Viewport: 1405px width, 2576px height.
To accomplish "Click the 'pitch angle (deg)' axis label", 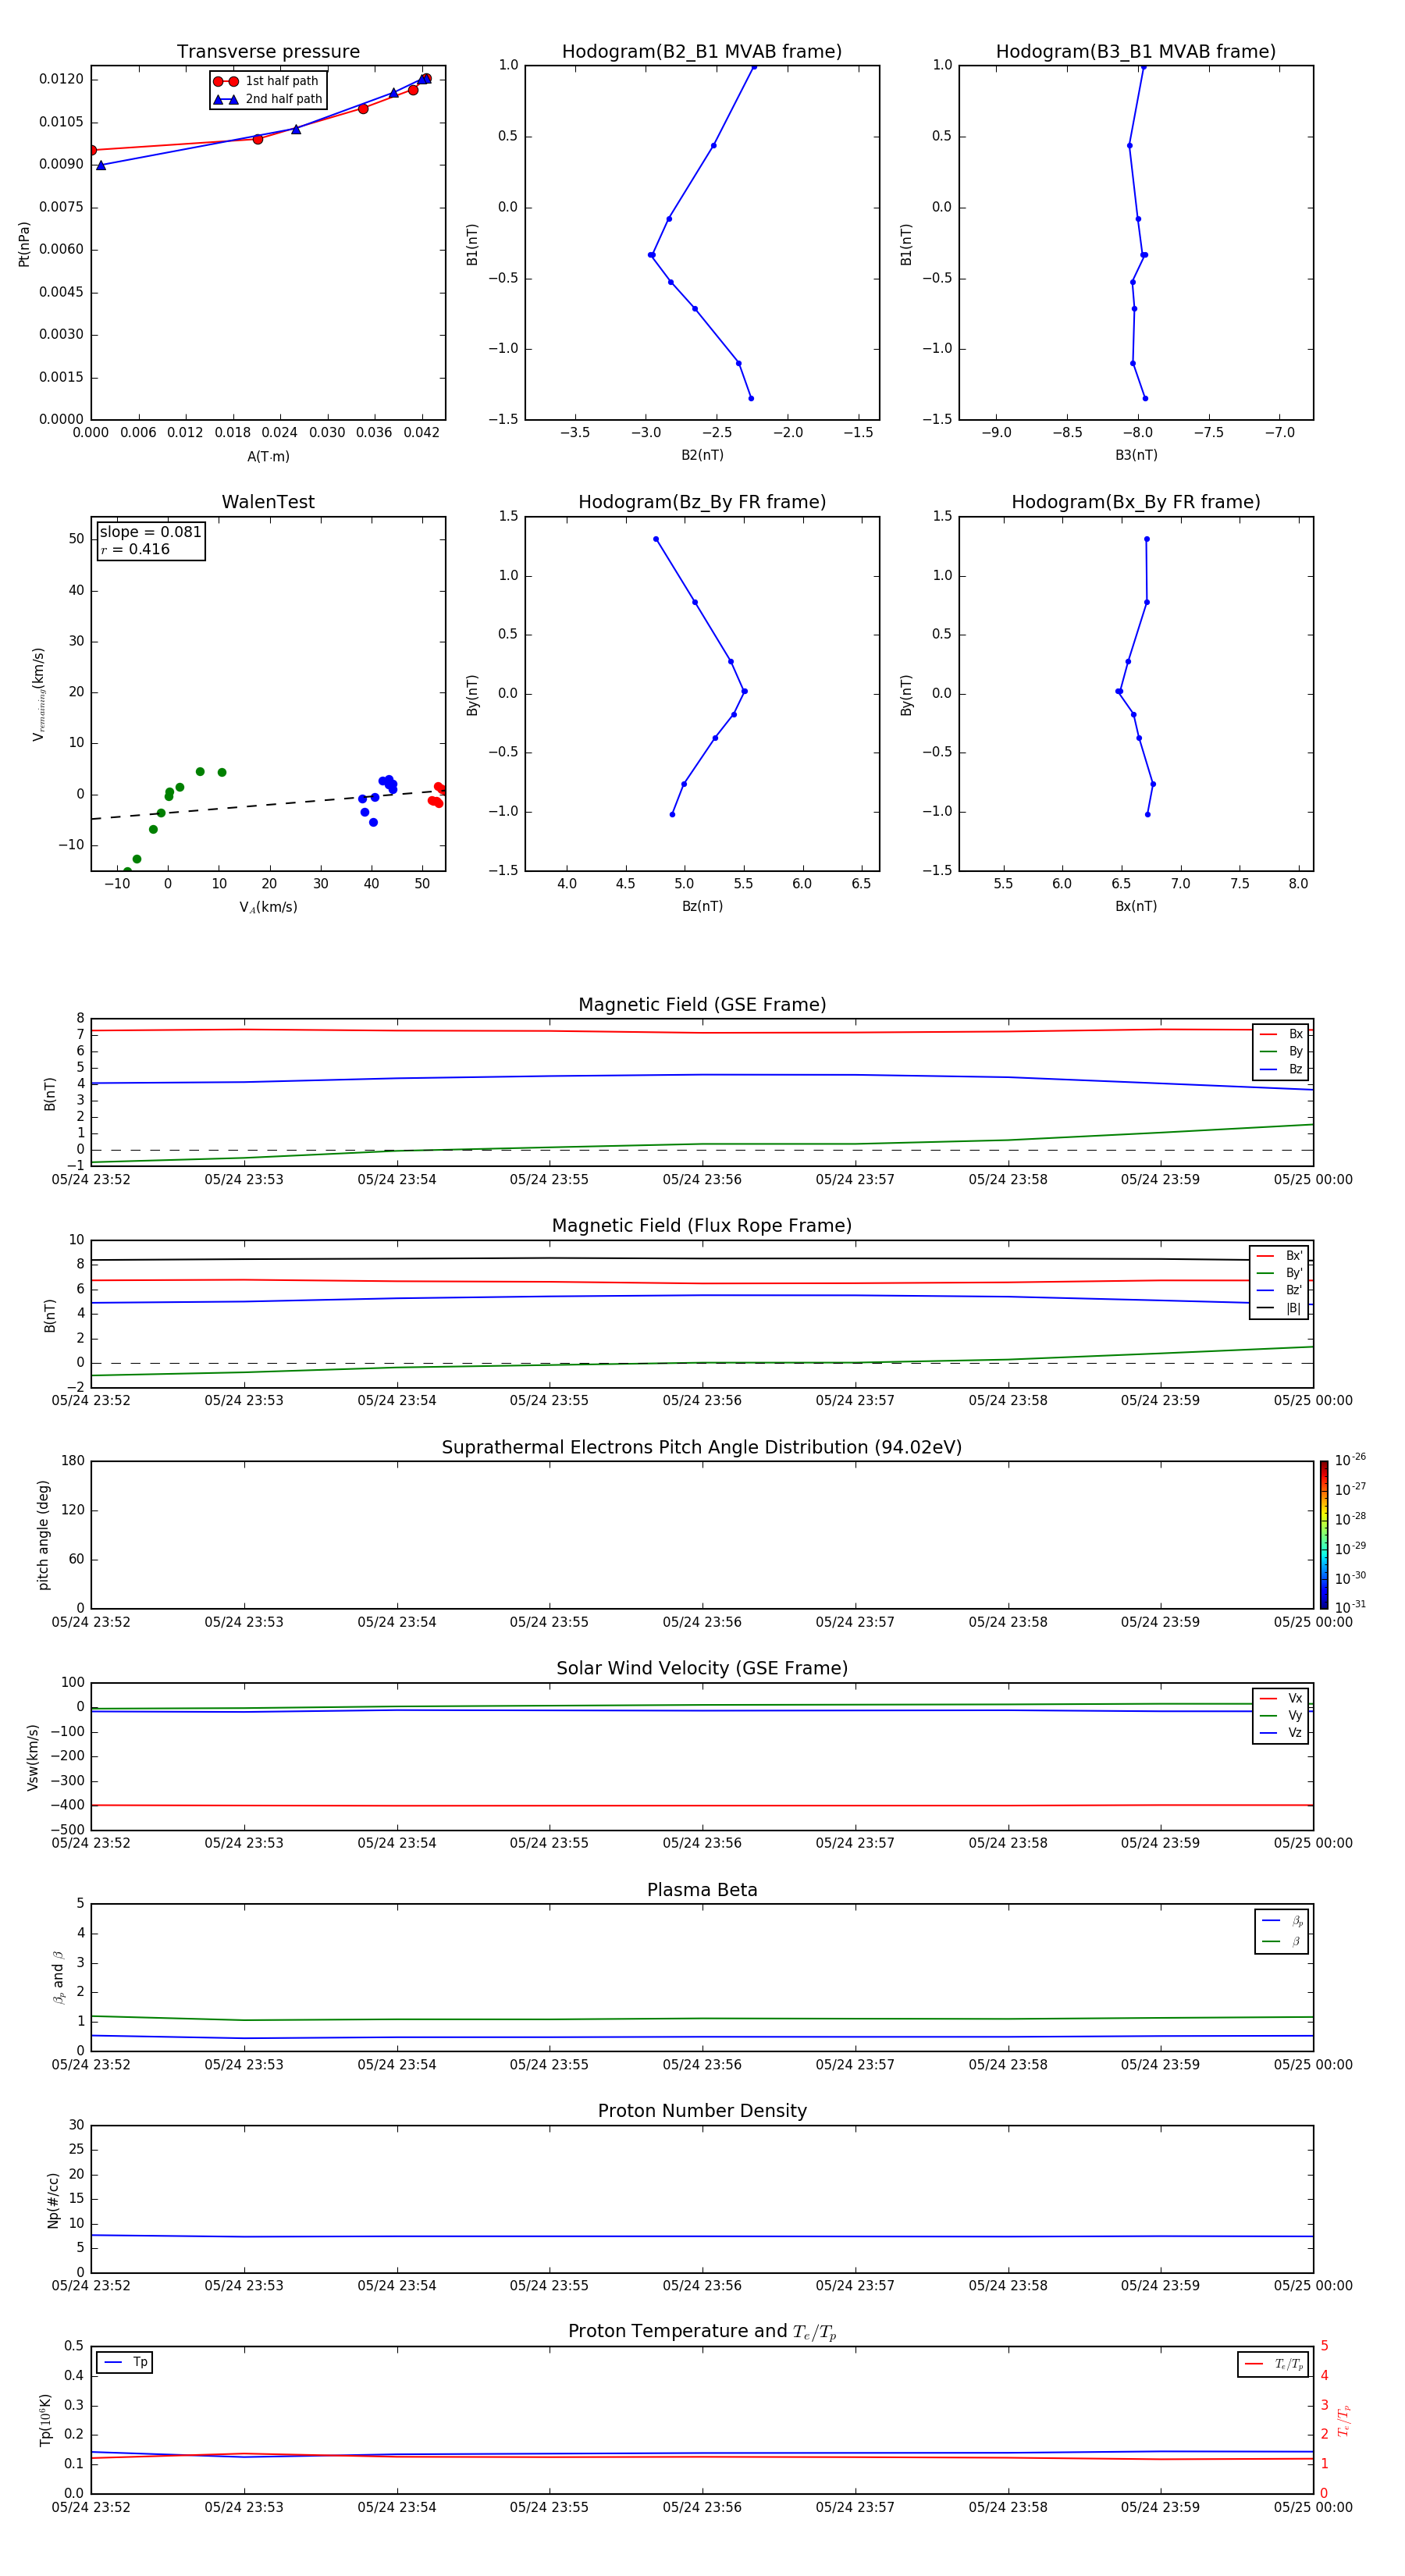I will (43, 1535).
